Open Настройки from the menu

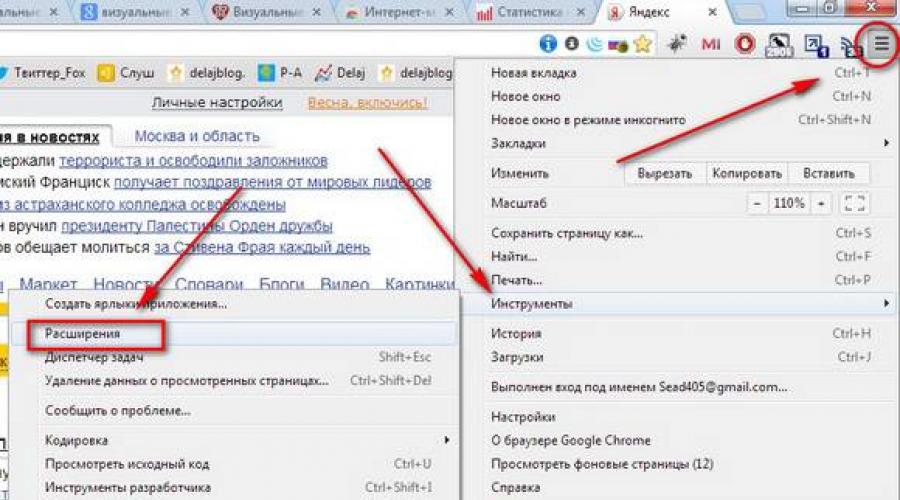click(x=680, y=417)
